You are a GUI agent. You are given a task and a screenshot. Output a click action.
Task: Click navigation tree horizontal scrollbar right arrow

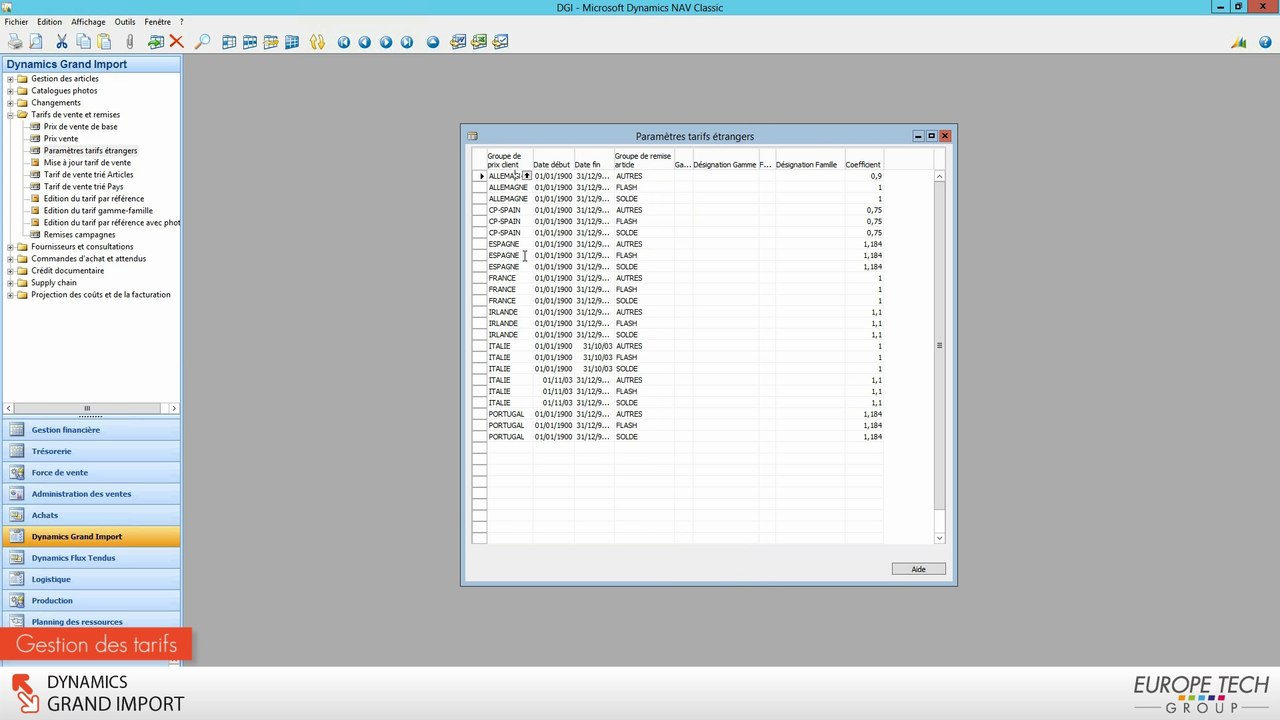click(173, 408)
